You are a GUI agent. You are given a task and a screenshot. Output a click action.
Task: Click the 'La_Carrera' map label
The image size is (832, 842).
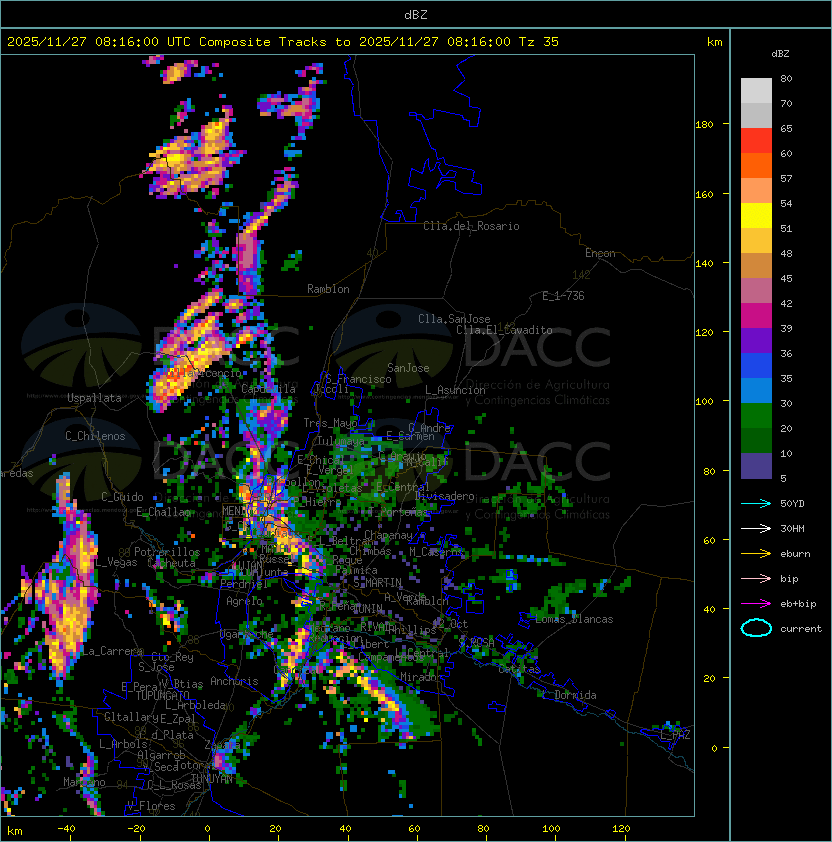(112, 651)
